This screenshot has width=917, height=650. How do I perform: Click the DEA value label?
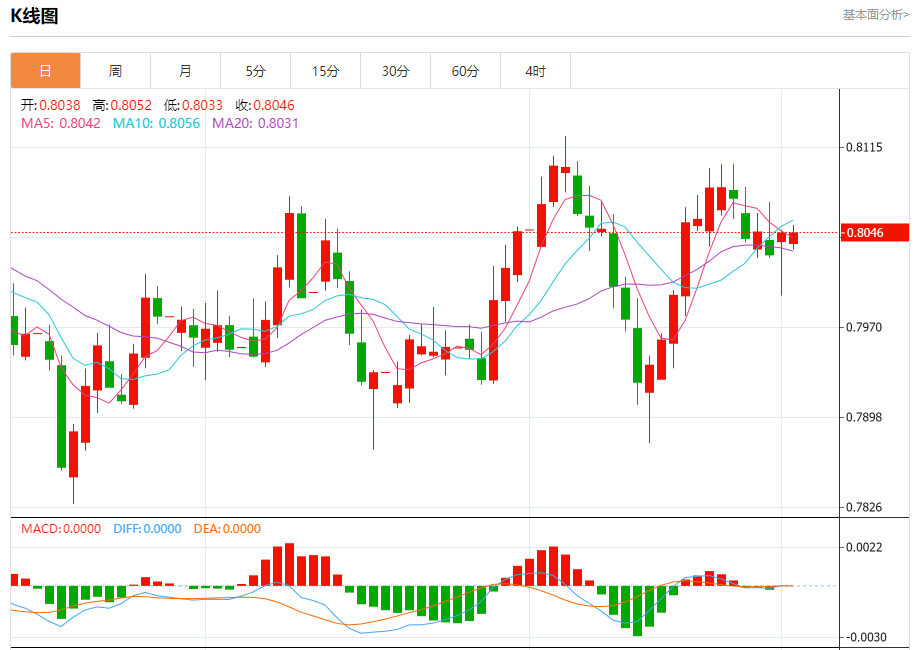pos(227,529)
